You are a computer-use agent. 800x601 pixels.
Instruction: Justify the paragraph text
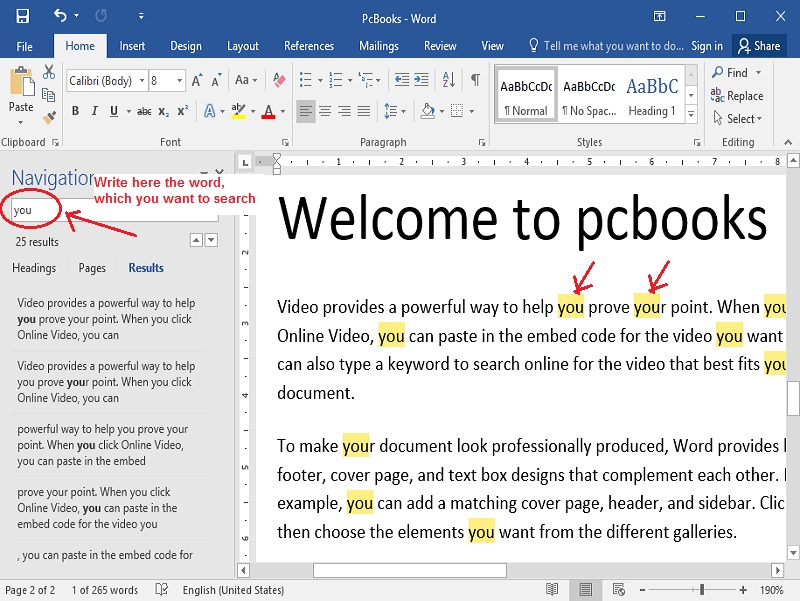pos(364,111)
